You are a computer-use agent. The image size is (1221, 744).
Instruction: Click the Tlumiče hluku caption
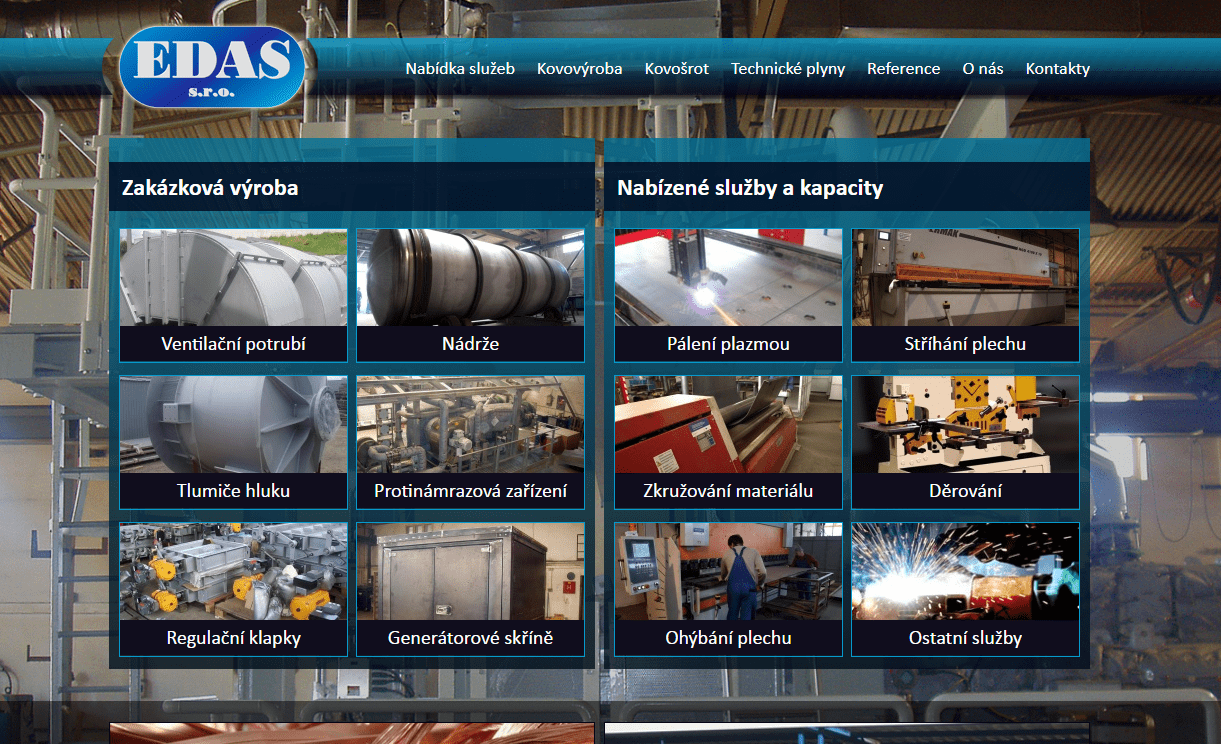coord(233,491)
